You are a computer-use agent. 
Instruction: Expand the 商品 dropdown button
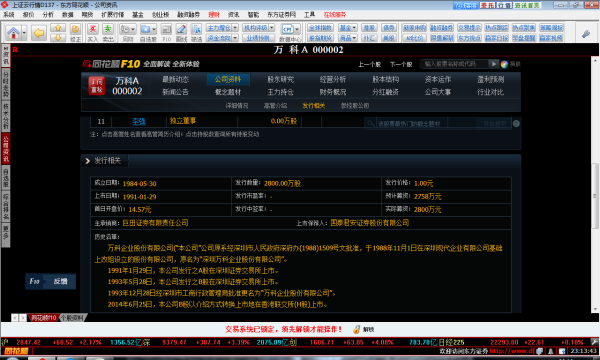pos(348,38)
